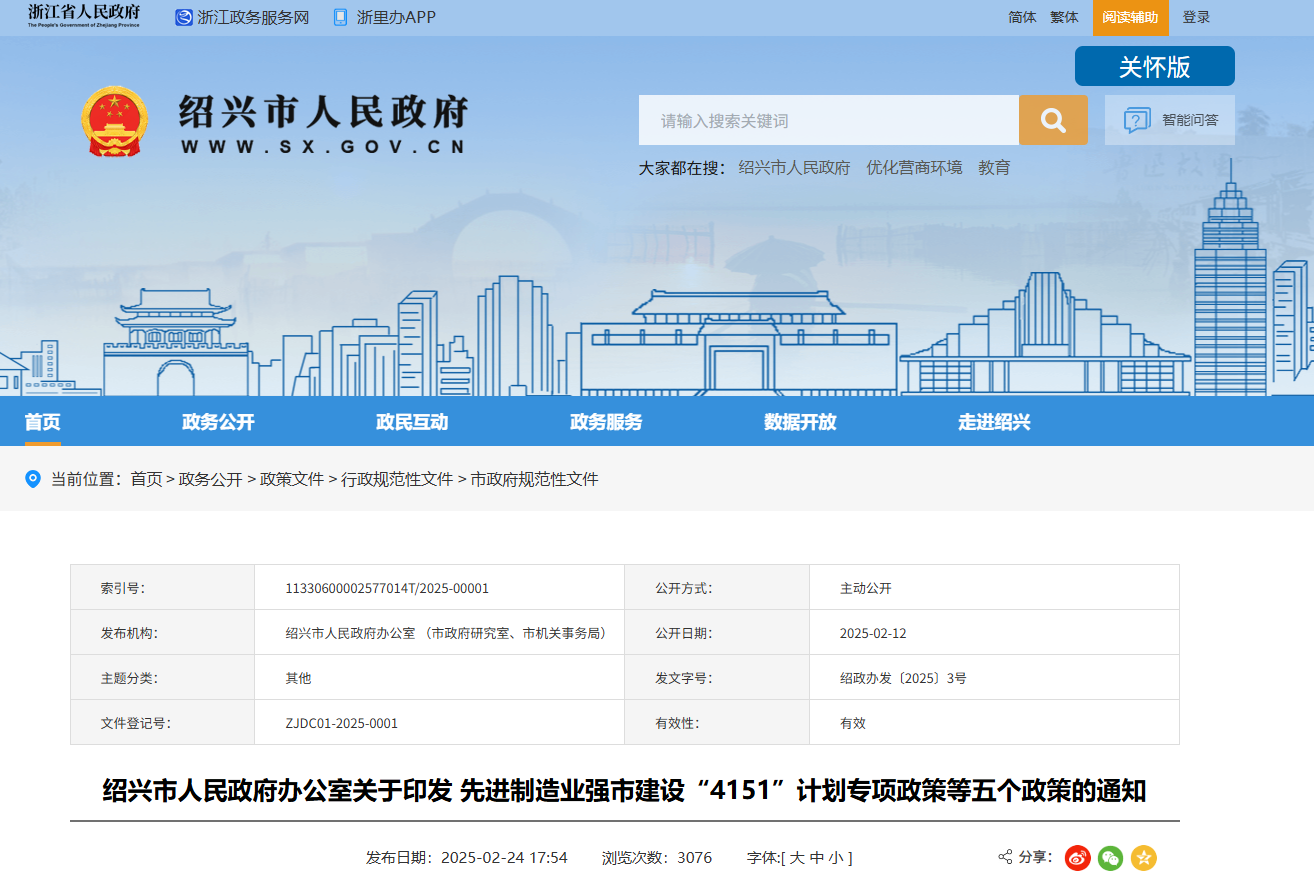Enable the 阅读辅助 reading aid
Viewport: 1314px width, 887px height.
(1130, 17)
